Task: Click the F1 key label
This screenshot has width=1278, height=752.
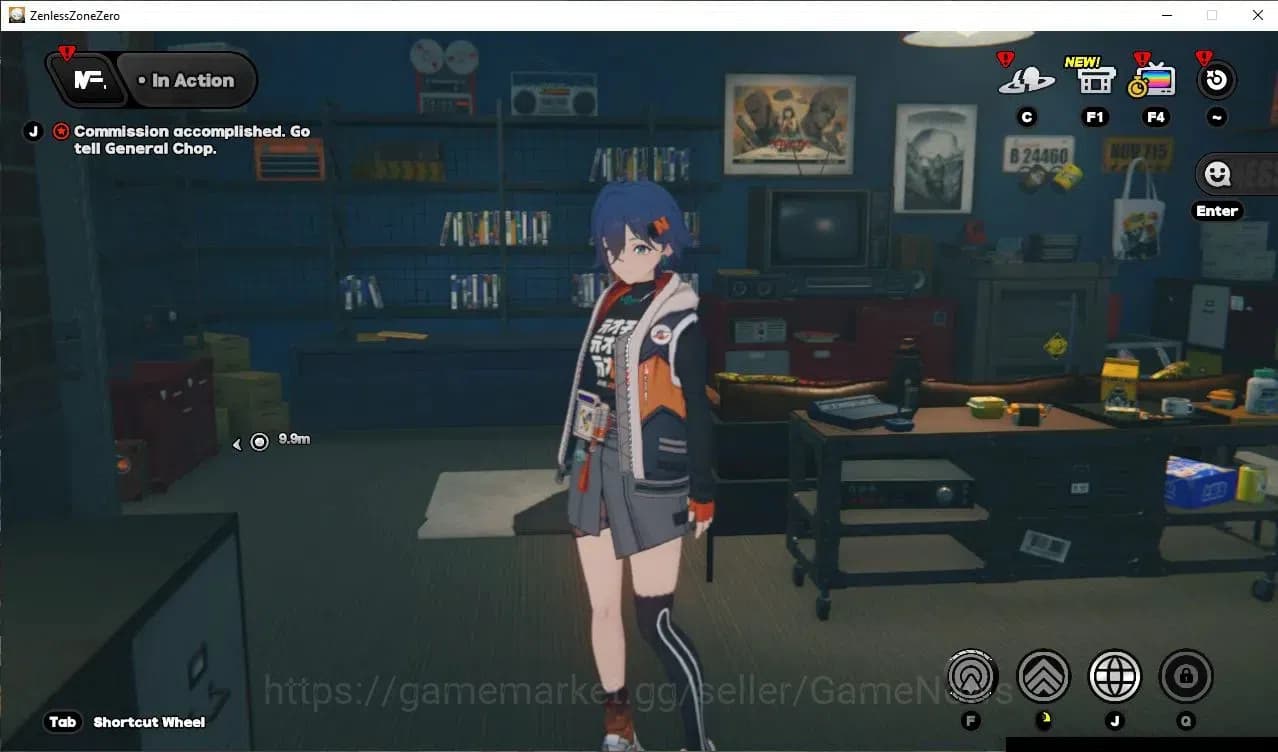Action: click(x=1095, y=117)
